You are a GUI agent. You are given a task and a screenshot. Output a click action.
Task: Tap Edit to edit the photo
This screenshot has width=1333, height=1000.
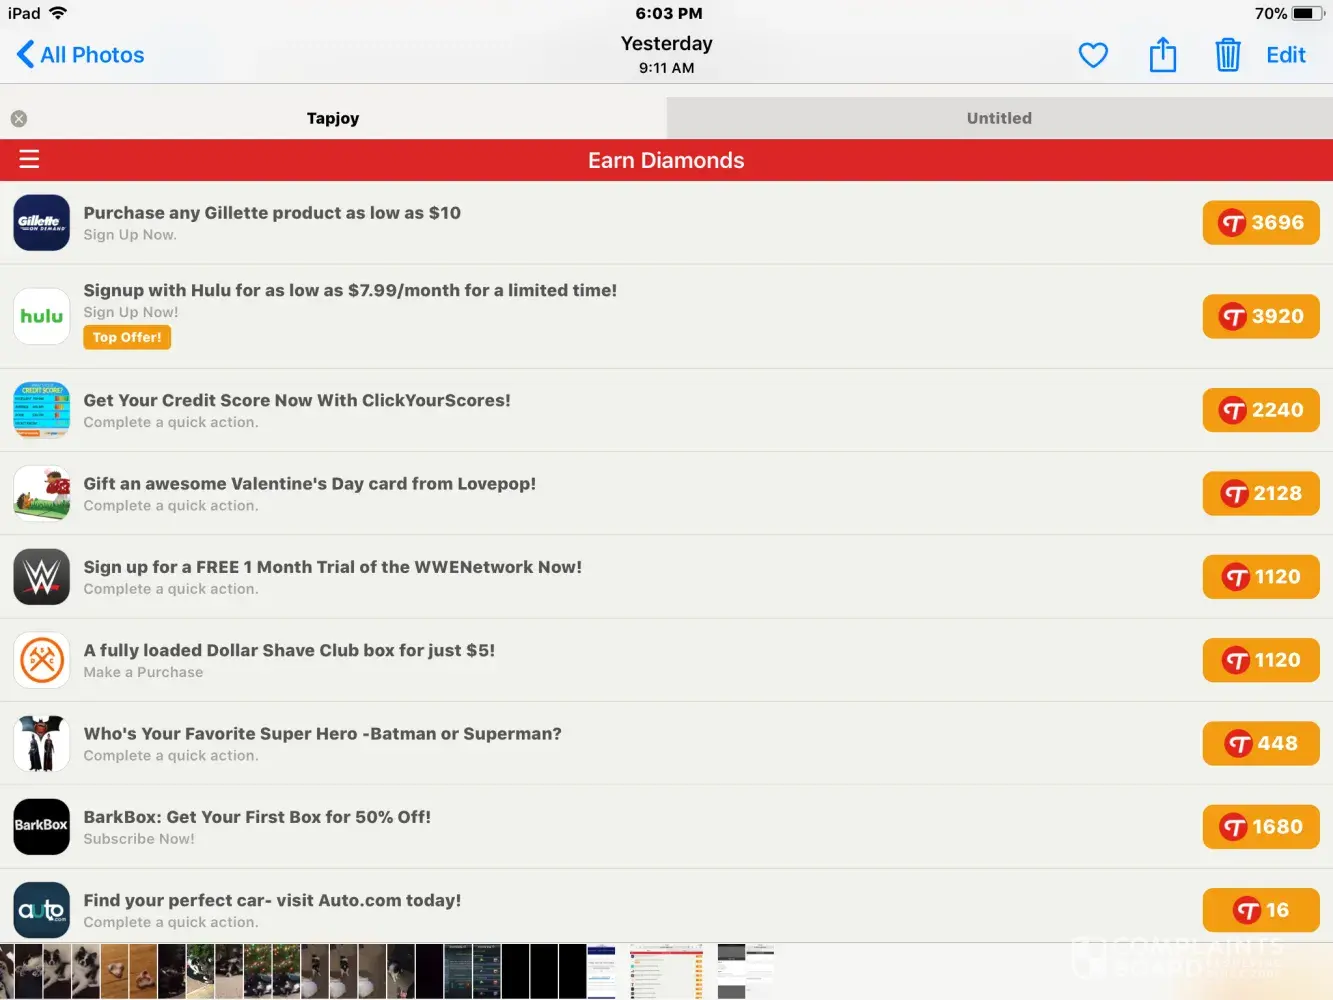(x=1286, y=55)
